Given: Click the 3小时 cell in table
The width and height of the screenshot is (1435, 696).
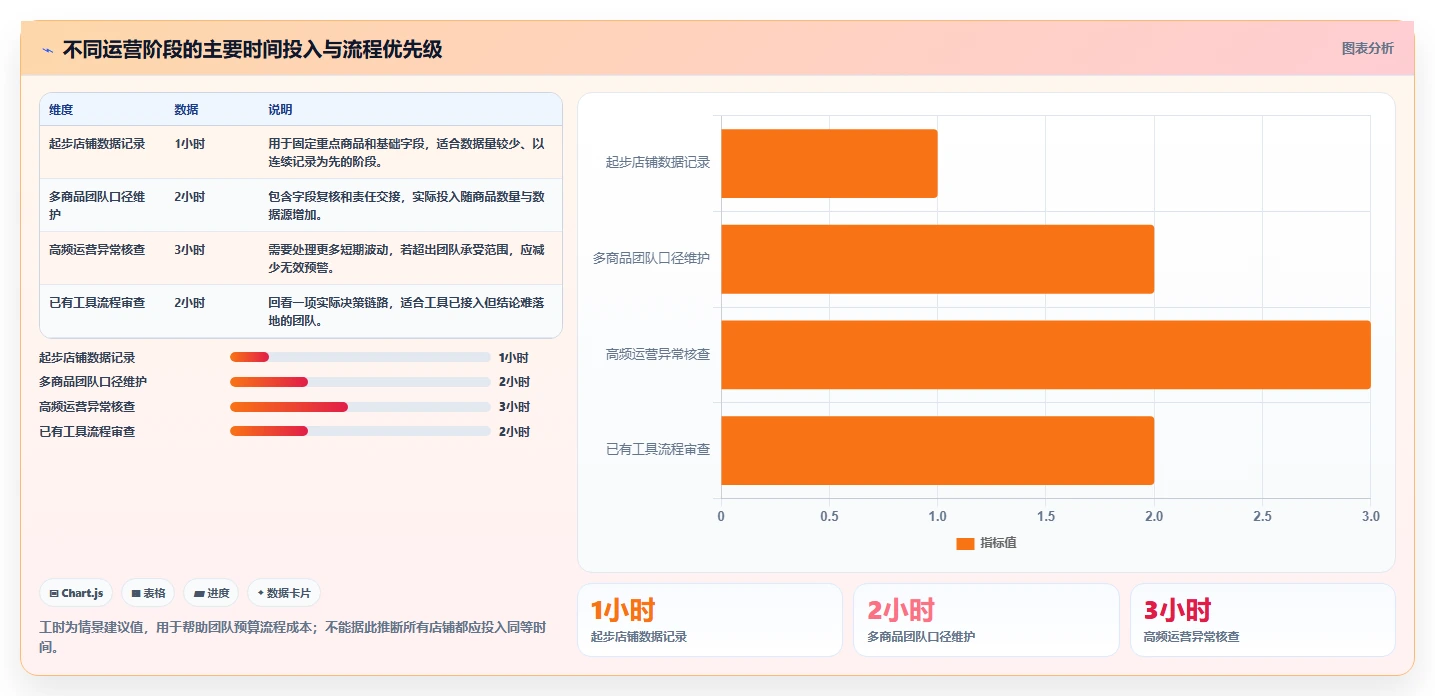Looking at the screenshot, I should pyautogui.click(x=189, y=250).
